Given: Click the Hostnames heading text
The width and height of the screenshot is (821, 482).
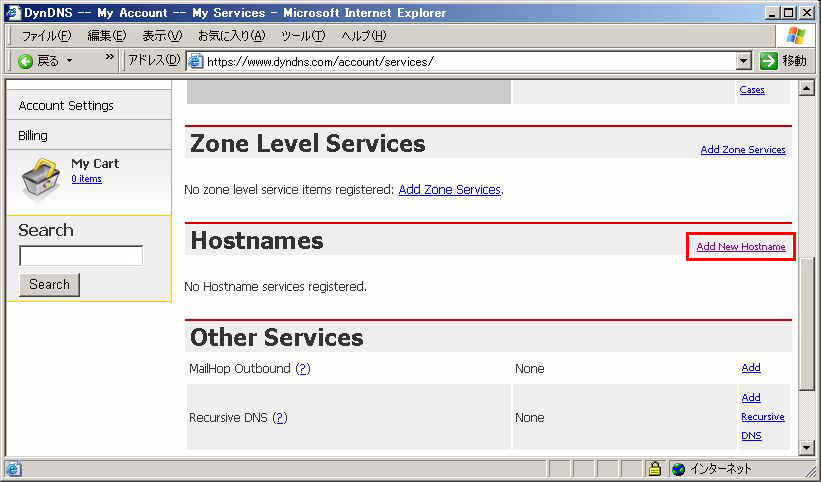Looking at the screenshot, I should coord(257,241).
